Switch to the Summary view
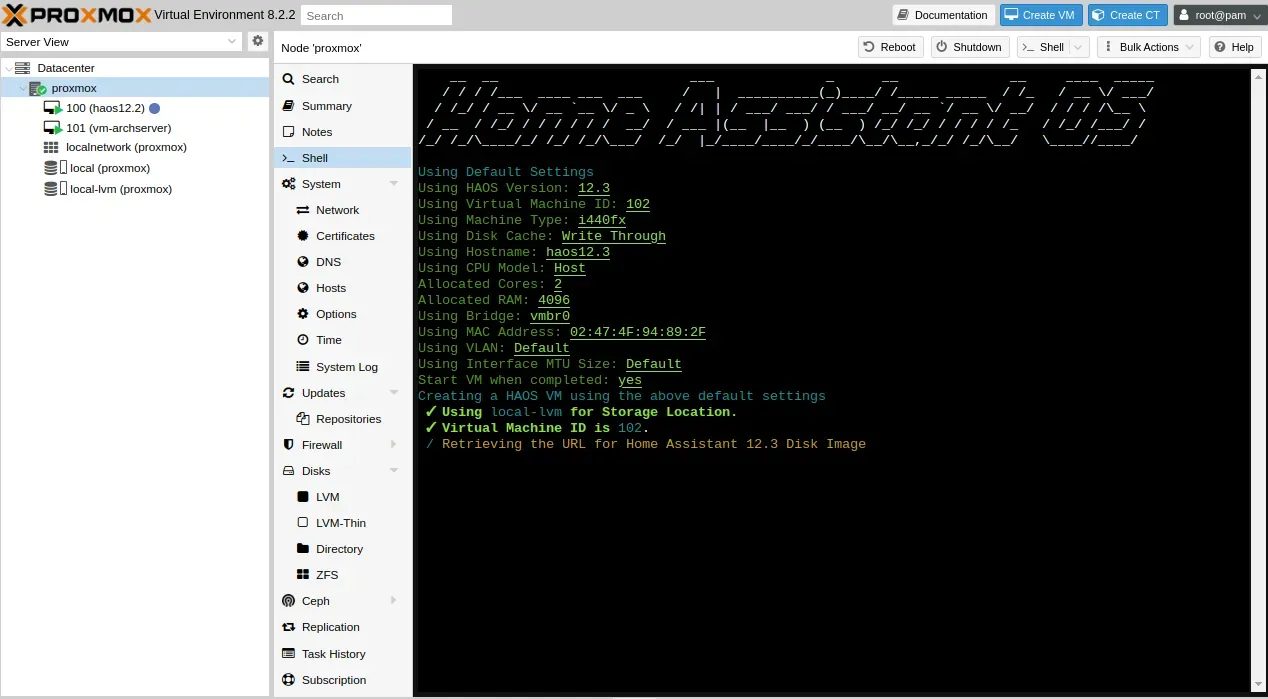 325,105
